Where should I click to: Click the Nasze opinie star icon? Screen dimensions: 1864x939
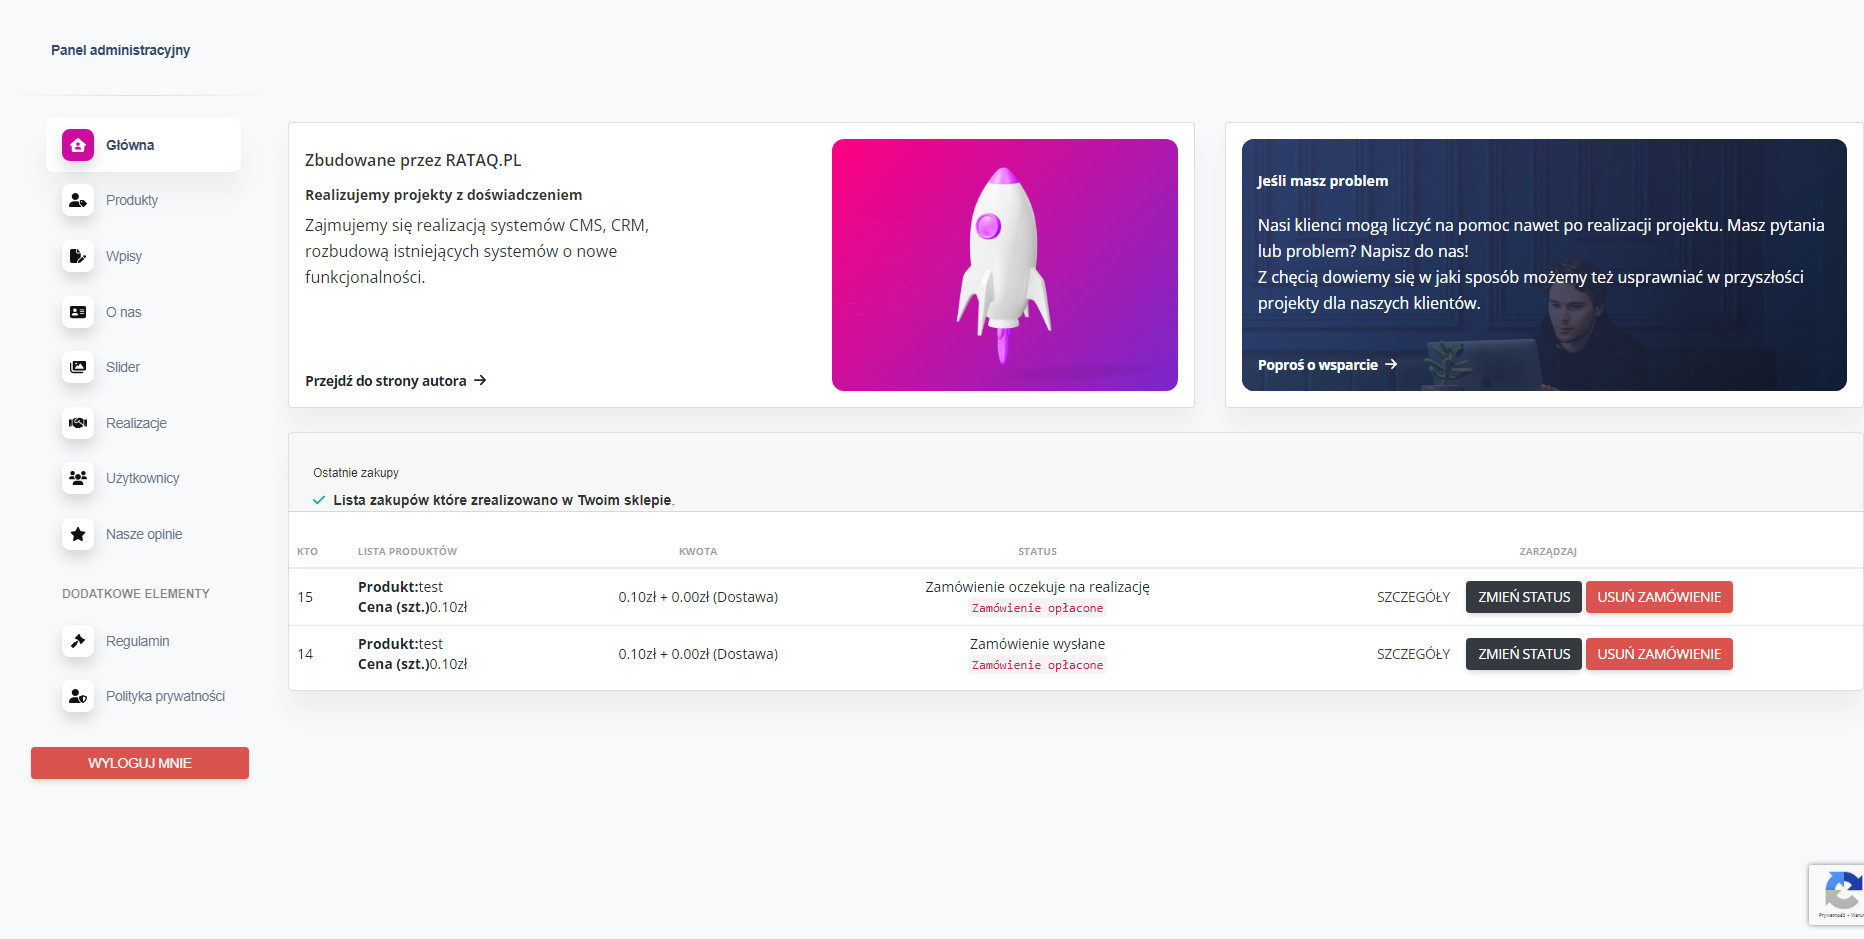click(78, 534)
